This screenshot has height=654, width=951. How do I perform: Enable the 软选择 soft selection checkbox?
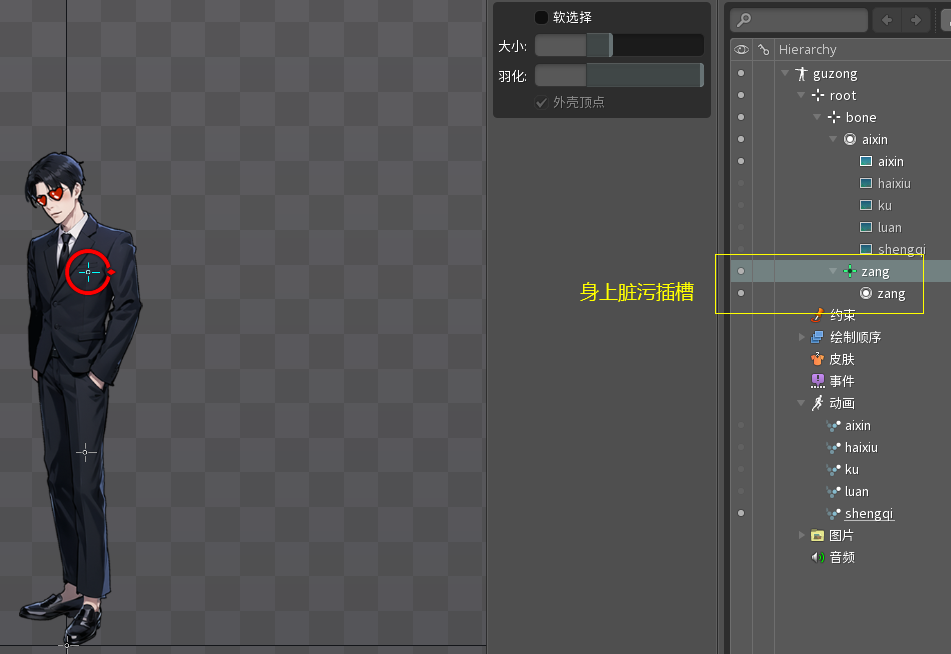[x=541, y=17]
